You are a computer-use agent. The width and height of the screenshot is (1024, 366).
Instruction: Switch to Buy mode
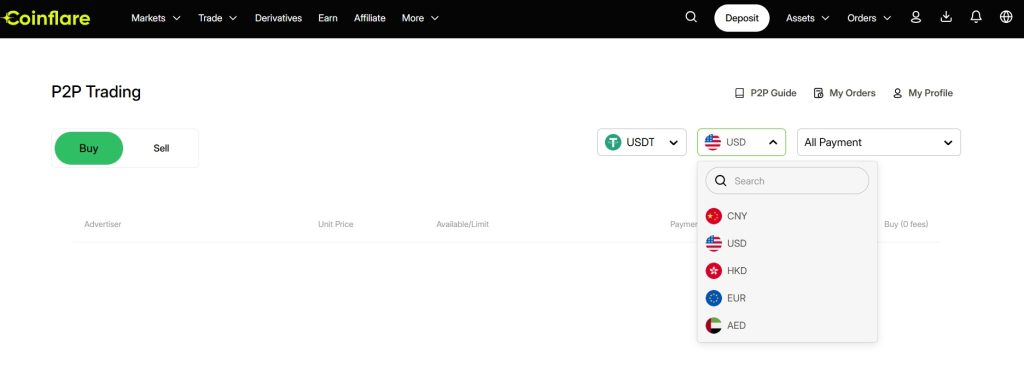click(89, 148)
